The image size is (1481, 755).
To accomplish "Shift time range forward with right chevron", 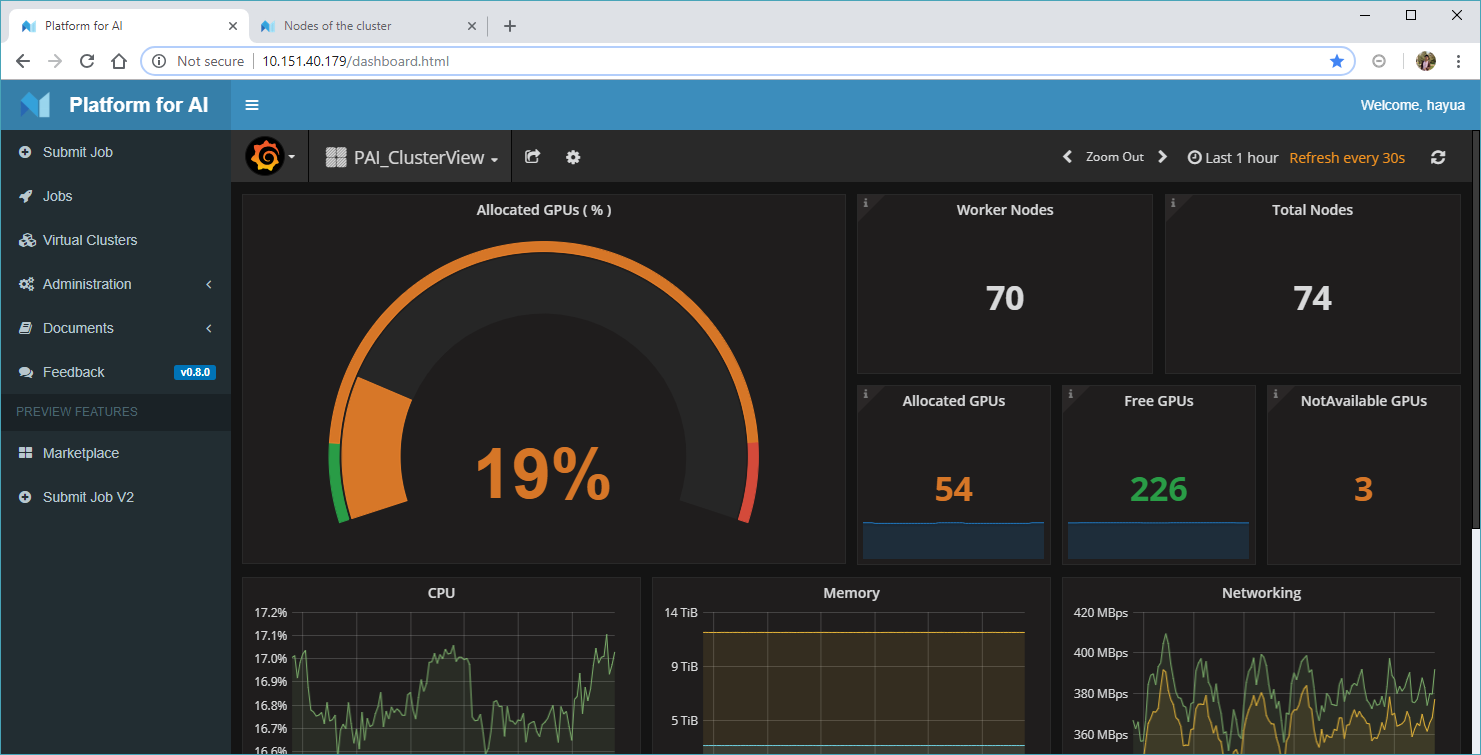I will pyautogui.click(x=1162, y=157).
